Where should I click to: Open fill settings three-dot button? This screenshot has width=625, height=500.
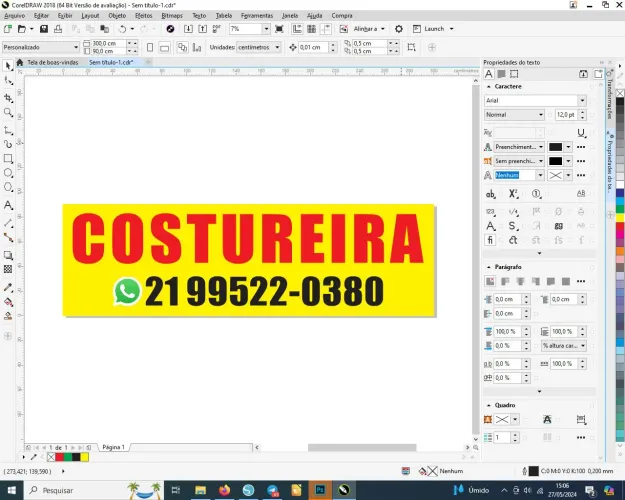pos(581,147)
